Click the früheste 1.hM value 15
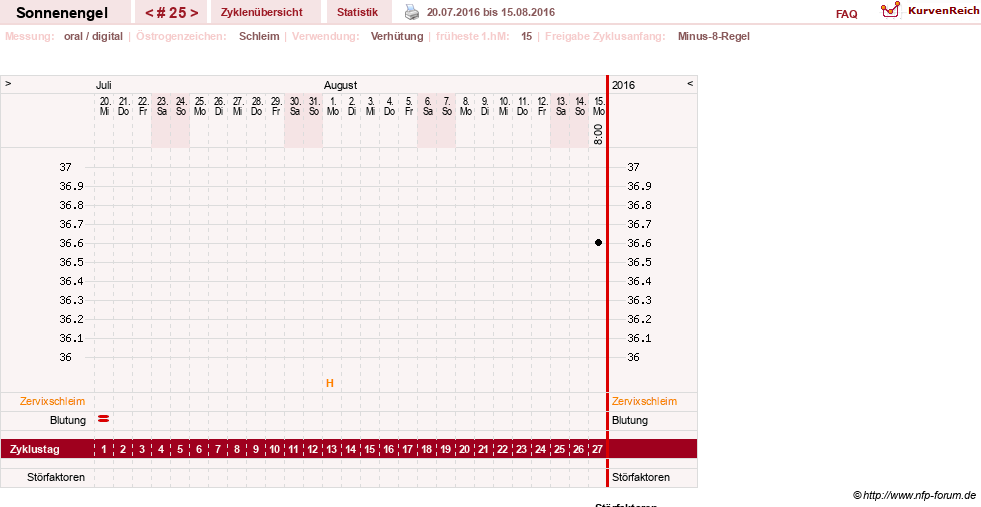 pyautogui.click(x=526, y=36)
